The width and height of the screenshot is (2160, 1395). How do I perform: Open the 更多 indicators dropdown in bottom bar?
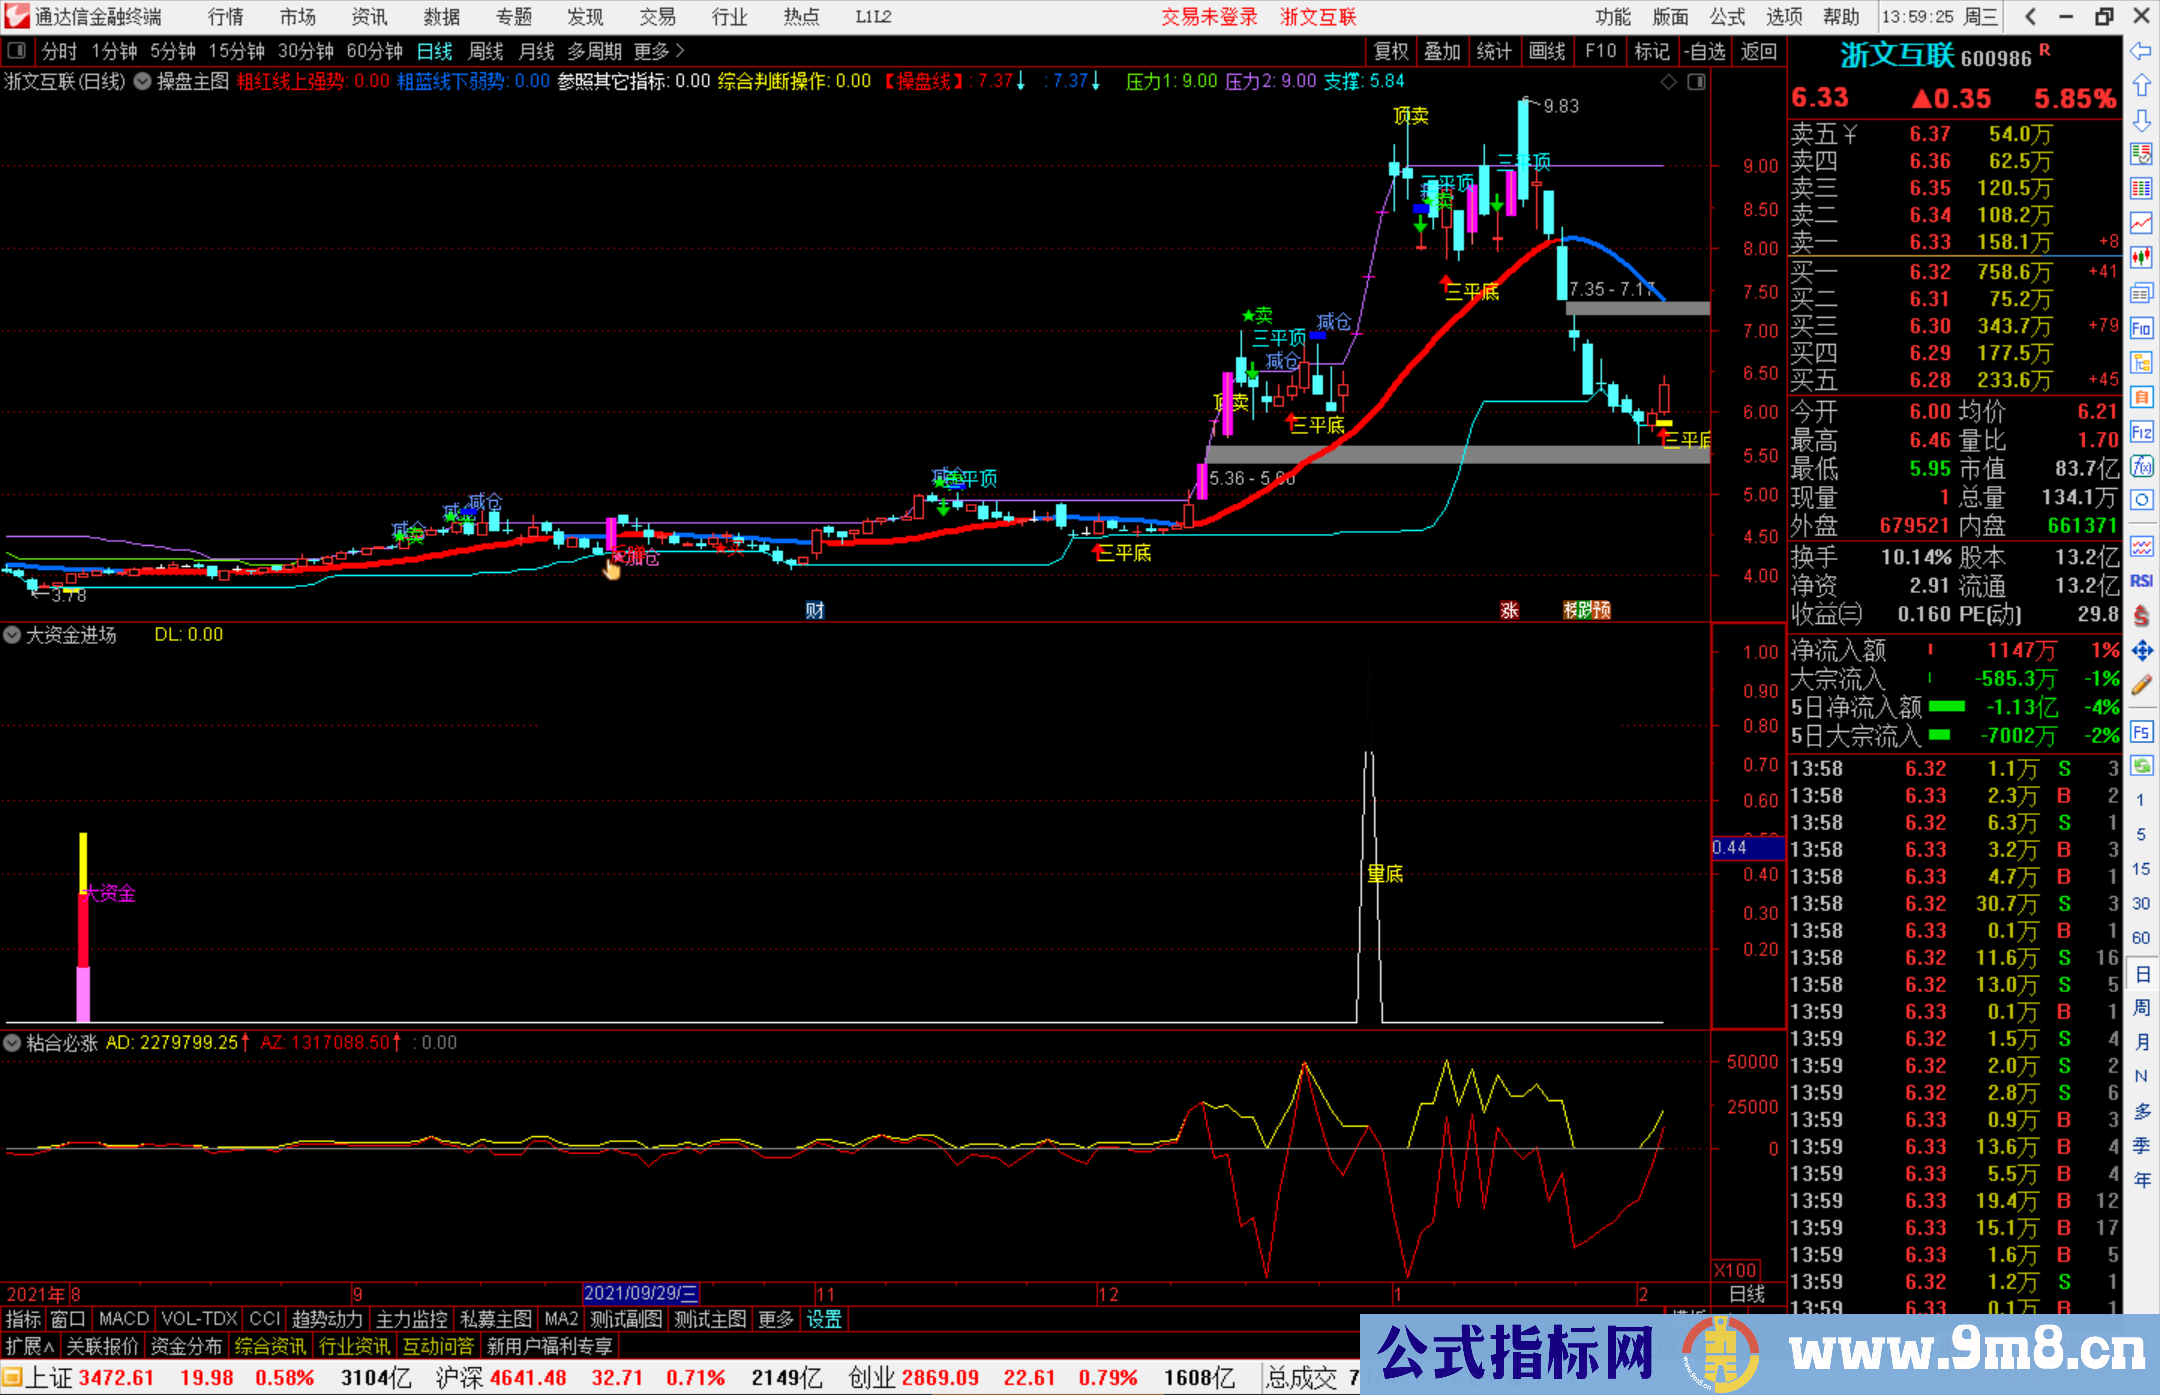[x=775, y=1319]
